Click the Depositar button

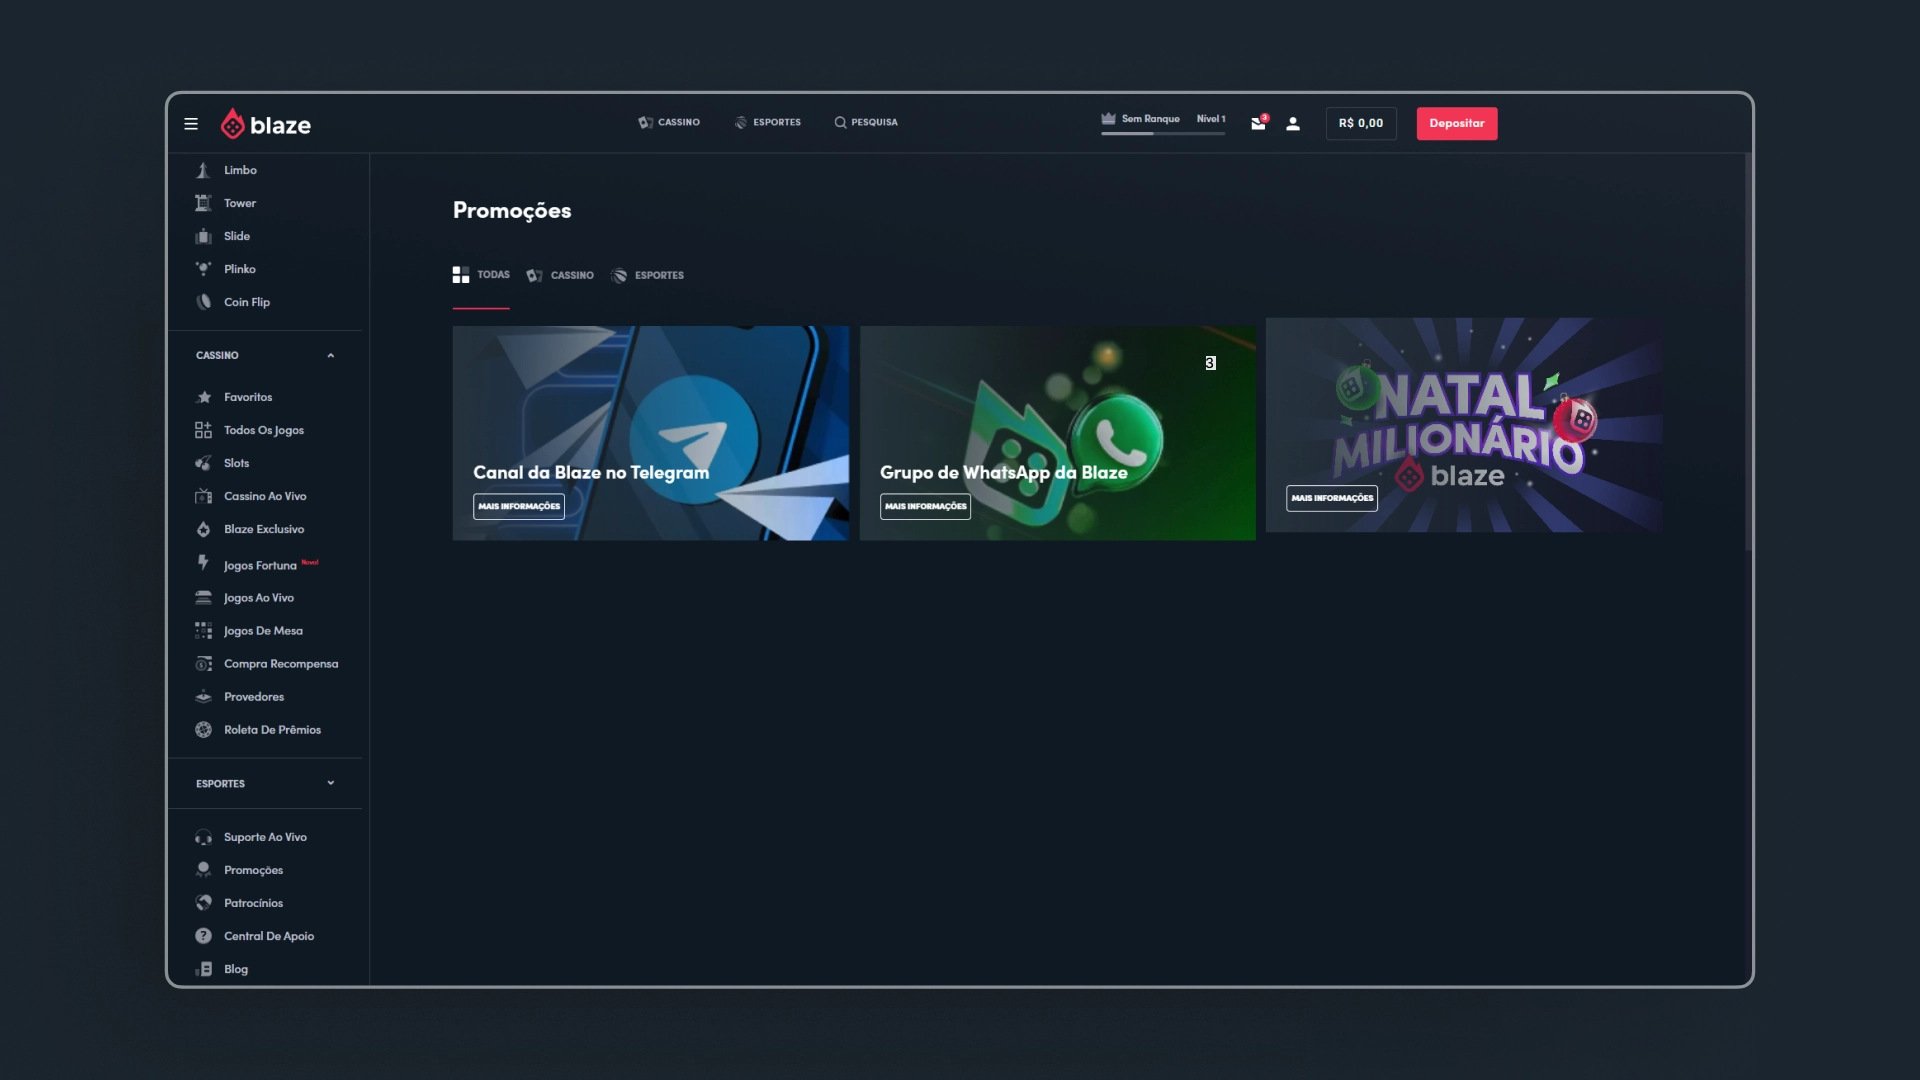pos(1456,123)
